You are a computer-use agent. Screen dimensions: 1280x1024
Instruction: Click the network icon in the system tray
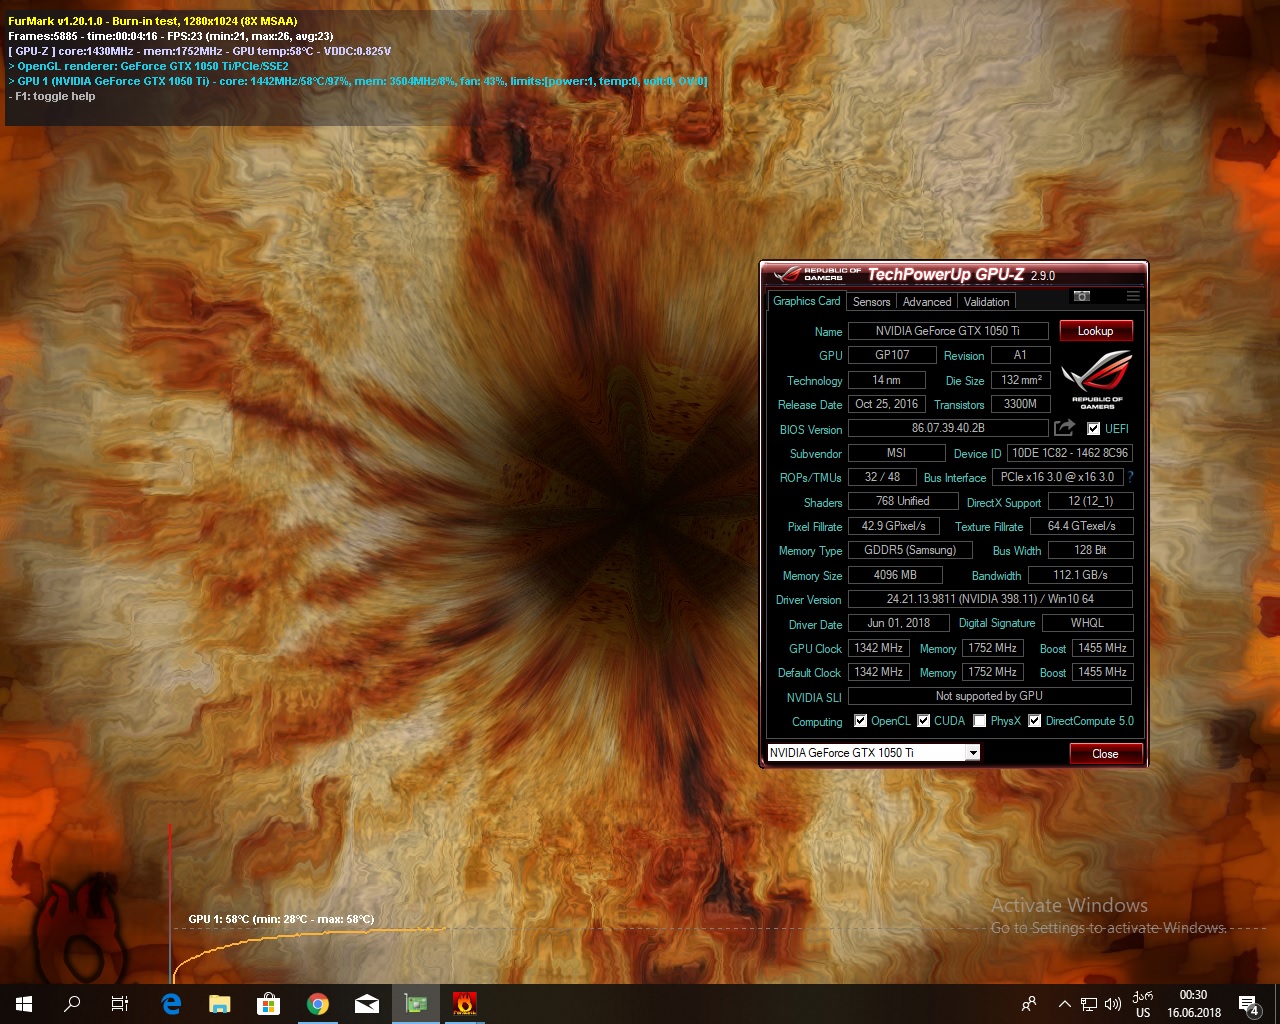pos(1089,1004)
